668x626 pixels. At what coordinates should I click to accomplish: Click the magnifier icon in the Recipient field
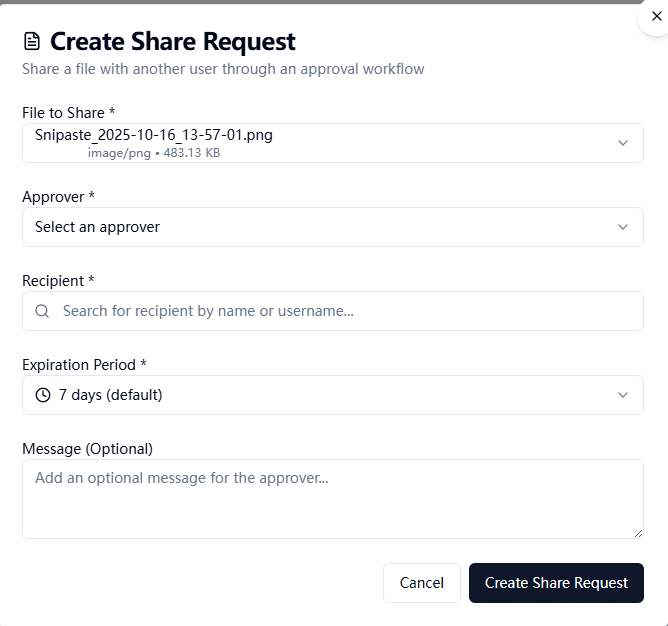click(x=43, y=311)
